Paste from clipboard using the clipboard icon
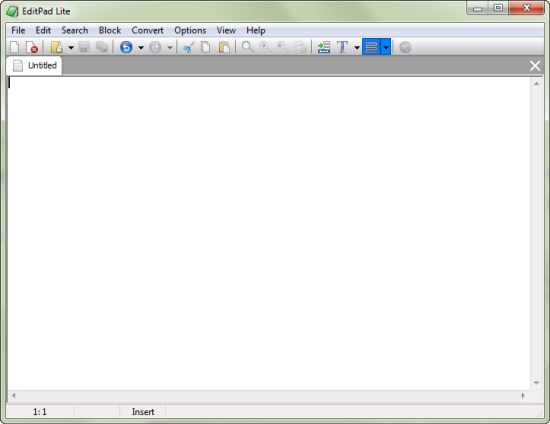This screenshot has width=550, height=424. click(x=224, y=47)
